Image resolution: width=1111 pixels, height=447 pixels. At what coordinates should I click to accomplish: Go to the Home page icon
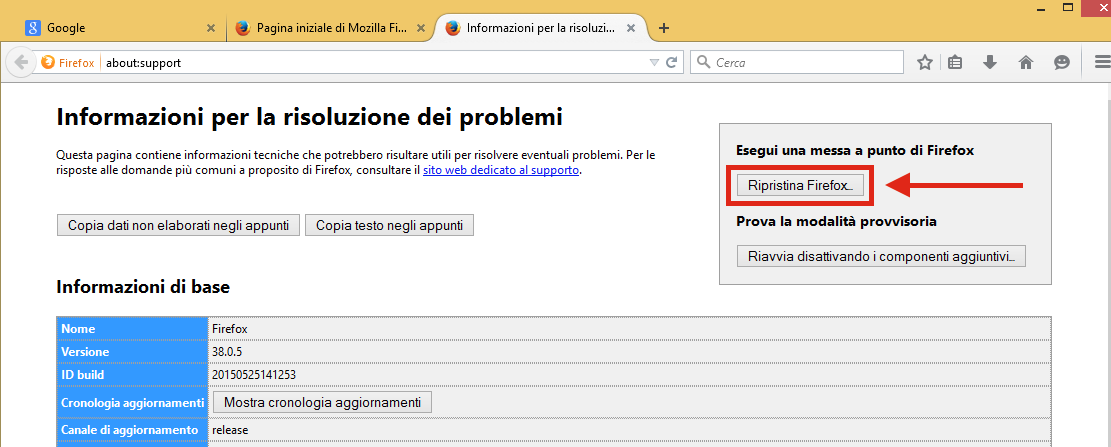[1025, 62]
